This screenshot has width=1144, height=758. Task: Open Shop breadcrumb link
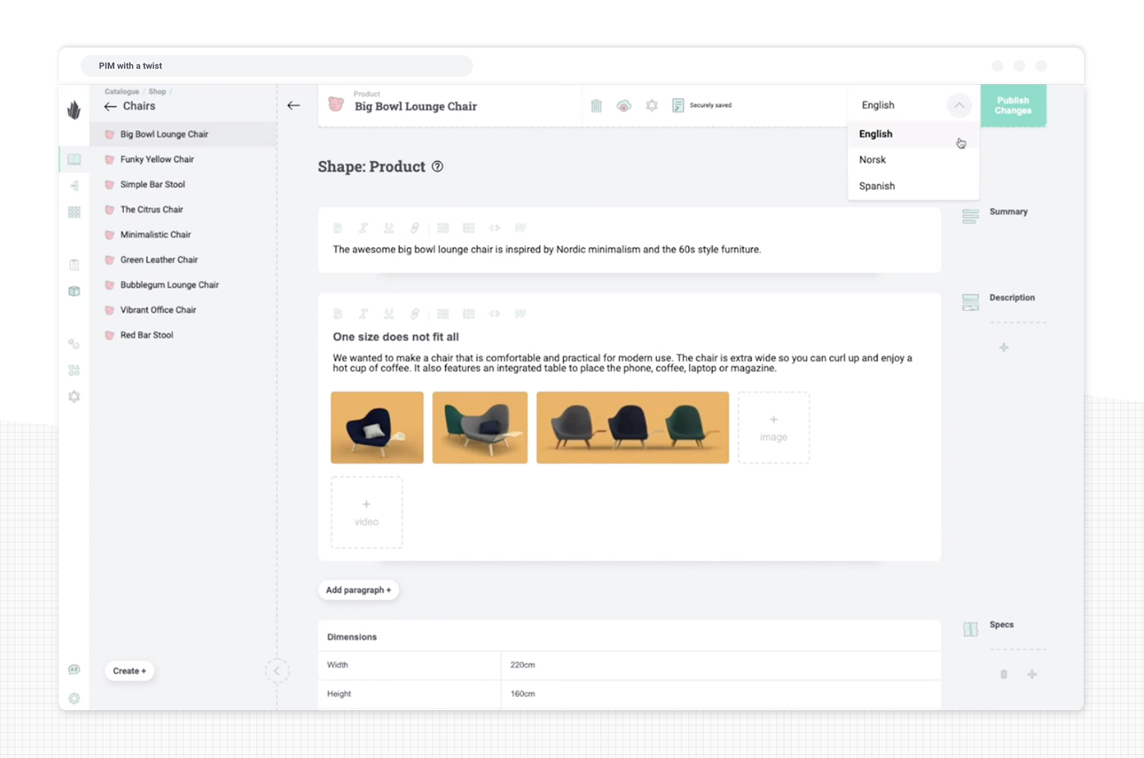[158, 92]
